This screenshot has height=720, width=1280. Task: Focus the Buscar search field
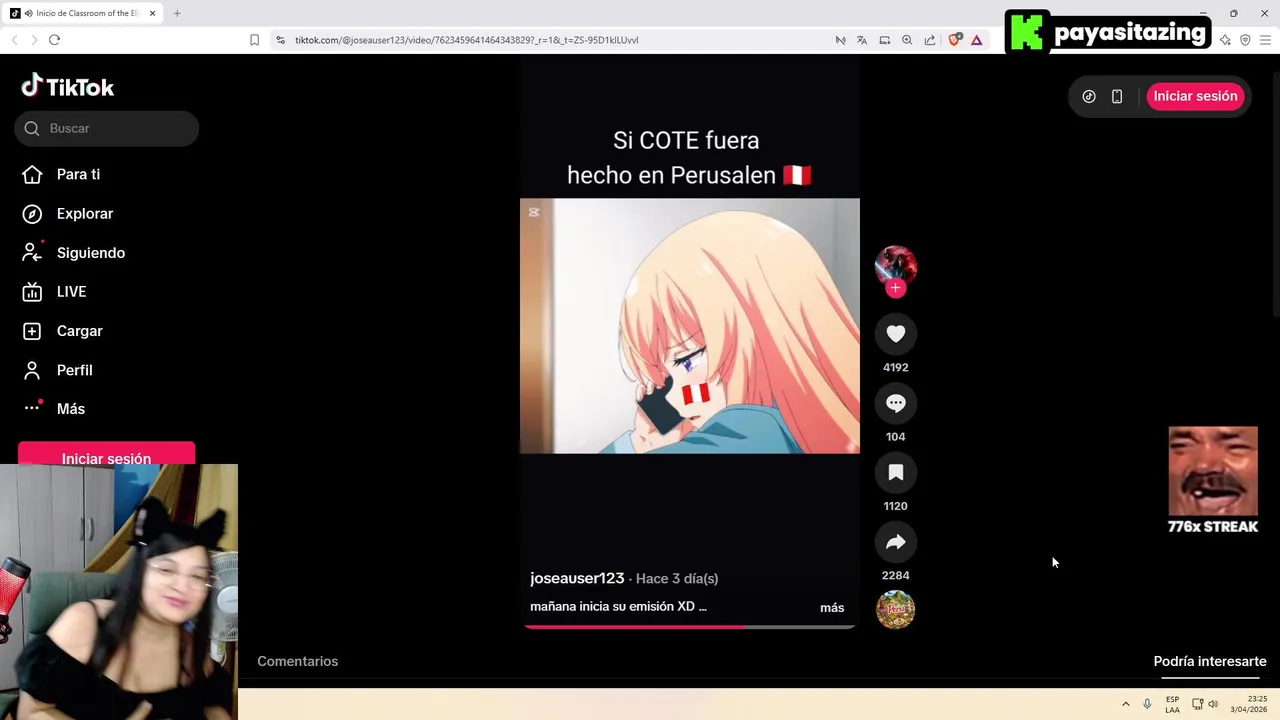coord(107,128)
